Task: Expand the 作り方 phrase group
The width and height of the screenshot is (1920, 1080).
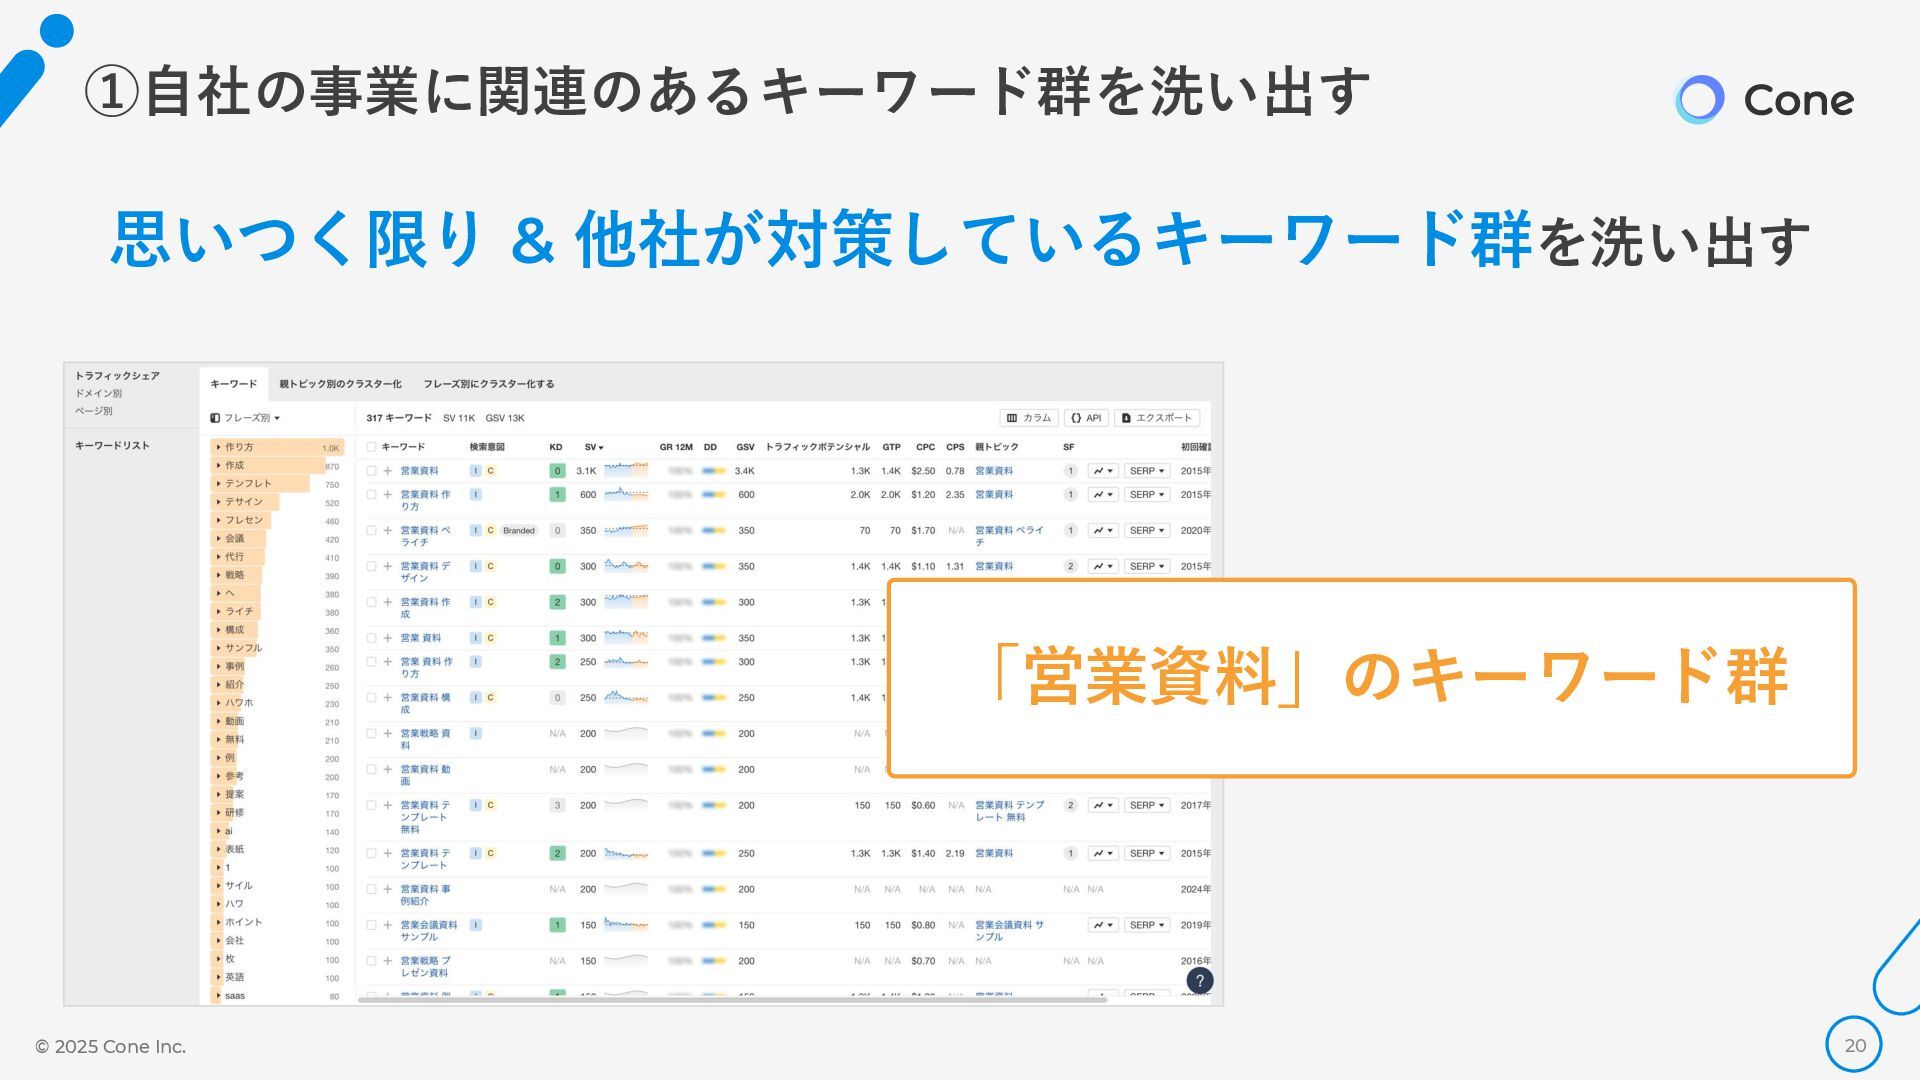Action: coord(219,447)
